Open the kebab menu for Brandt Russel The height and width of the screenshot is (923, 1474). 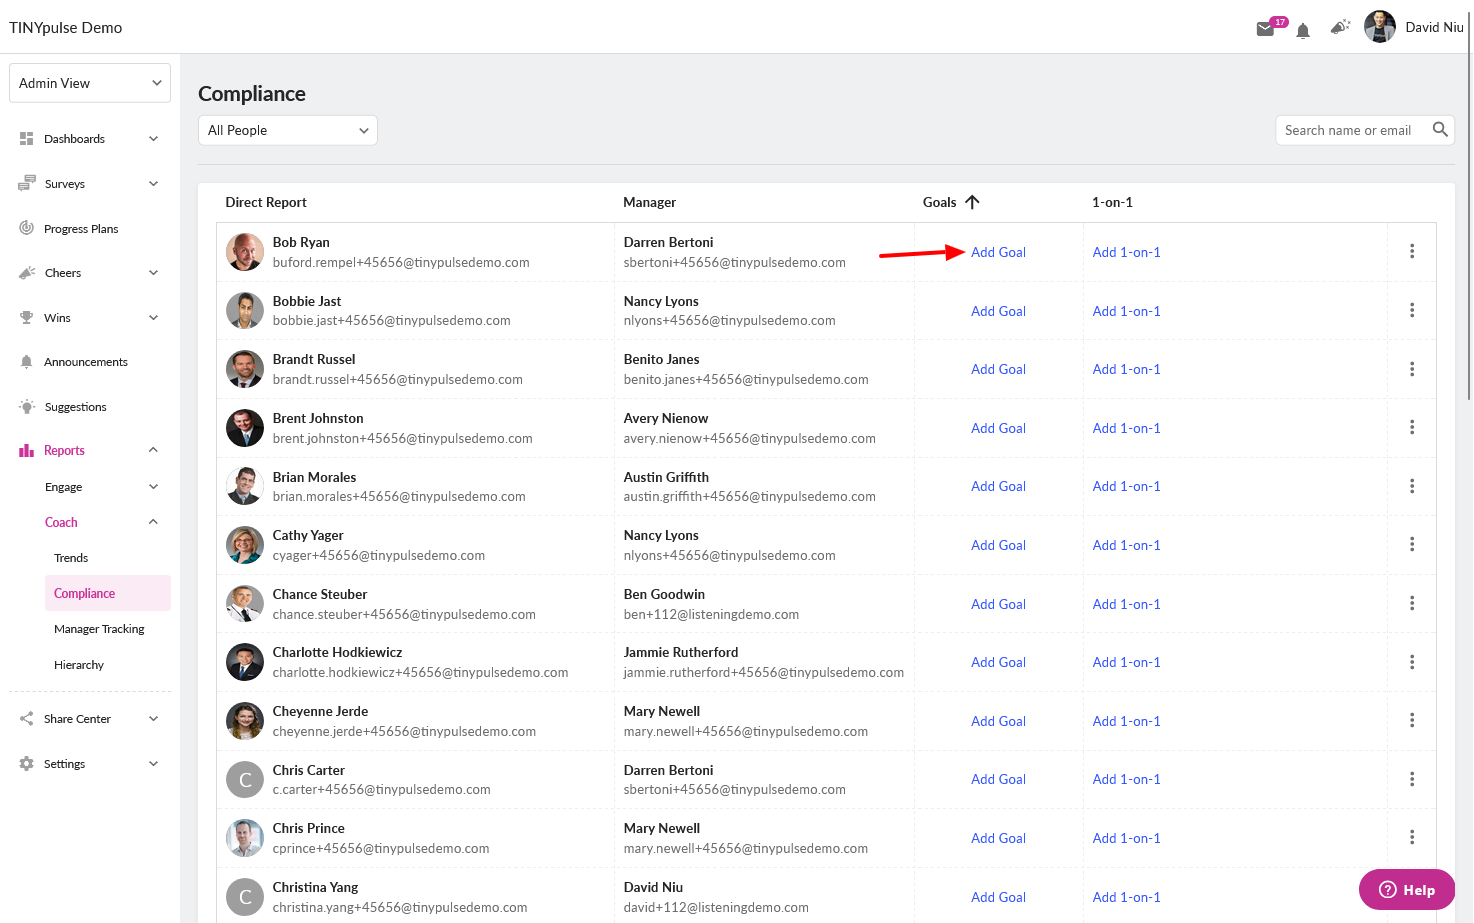click(x=1412, y=369)
